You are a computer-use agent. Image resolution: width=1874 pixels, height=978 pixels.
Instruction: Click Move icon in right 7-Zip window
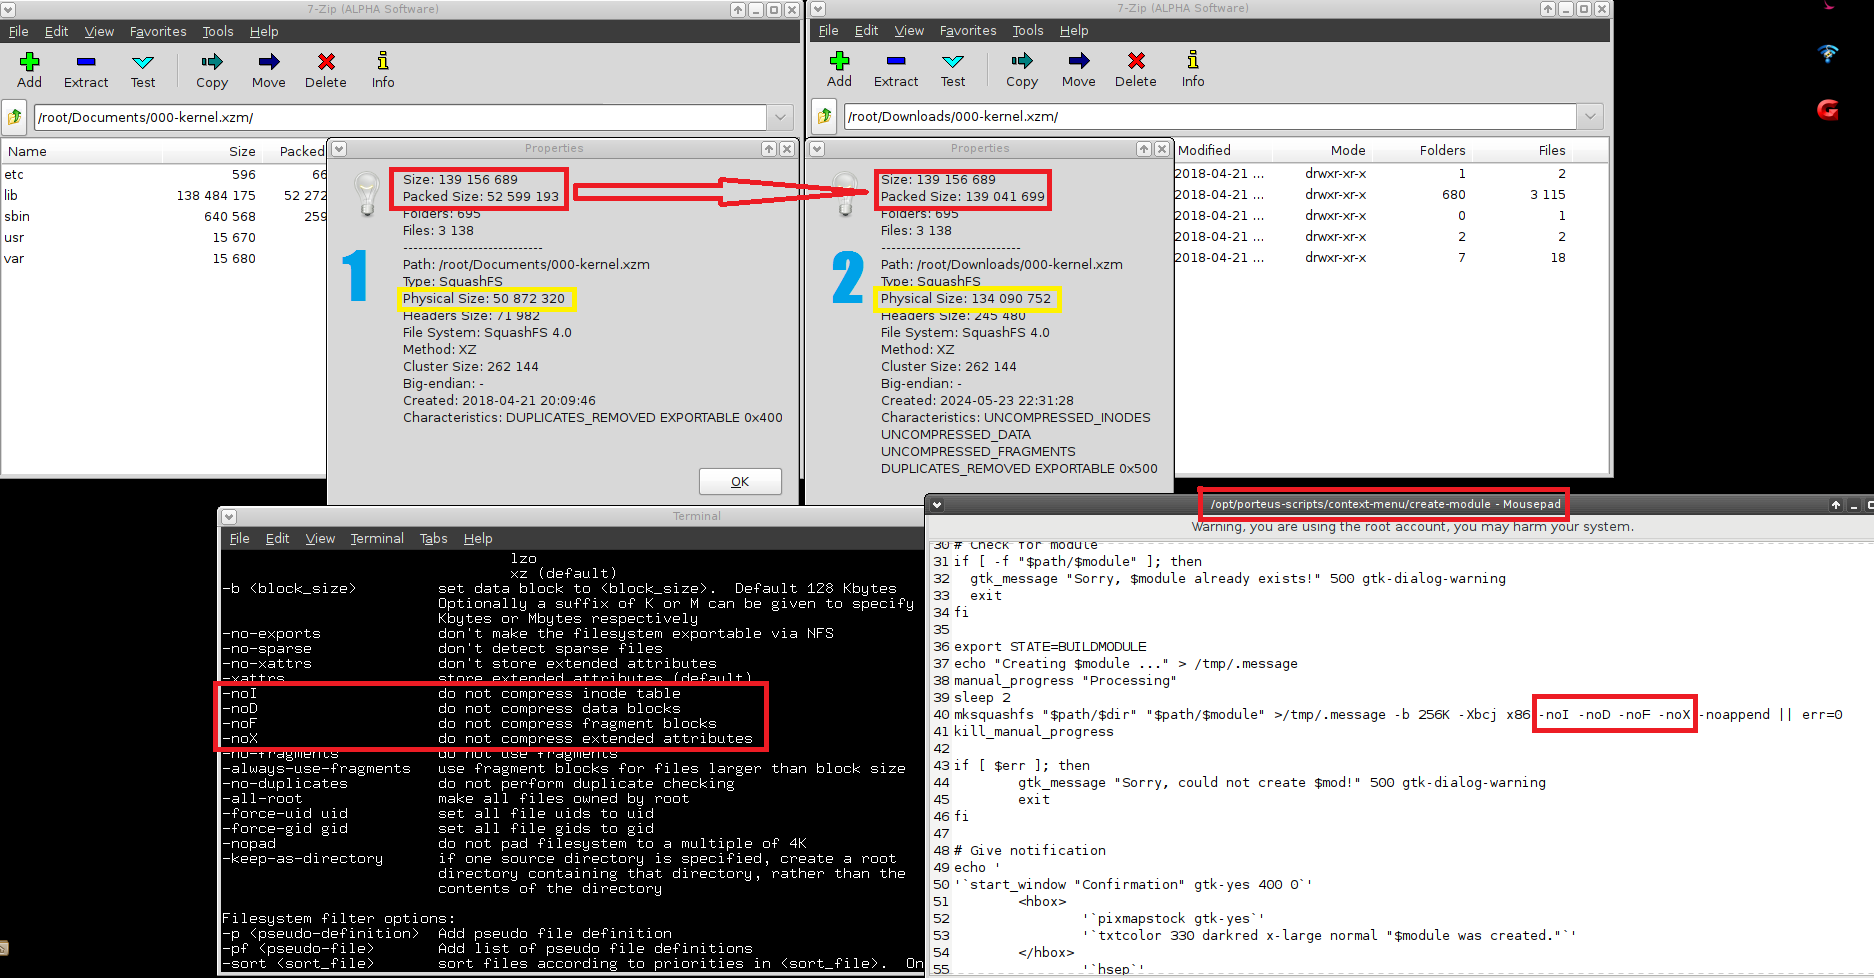click(1079, 61)
